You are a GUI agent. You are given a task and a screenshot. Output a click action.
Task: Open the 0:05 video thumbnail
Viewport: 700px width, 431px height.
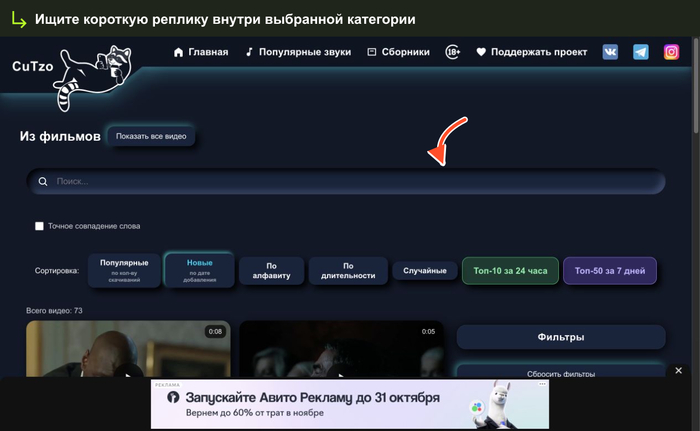coord(342,349)
